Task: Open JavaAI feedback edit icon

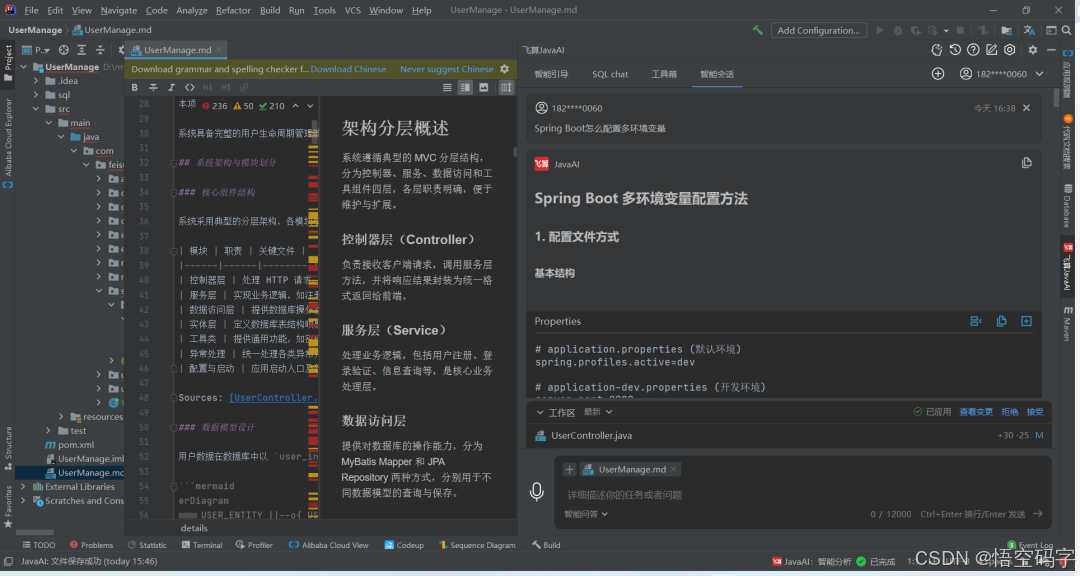Action: (x=991, y=50)
